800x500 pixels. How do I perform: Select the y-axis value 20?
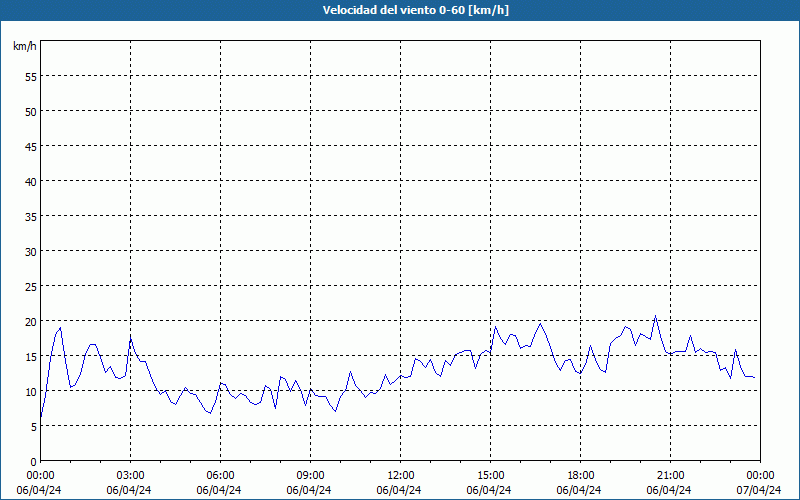click(30, 321)
